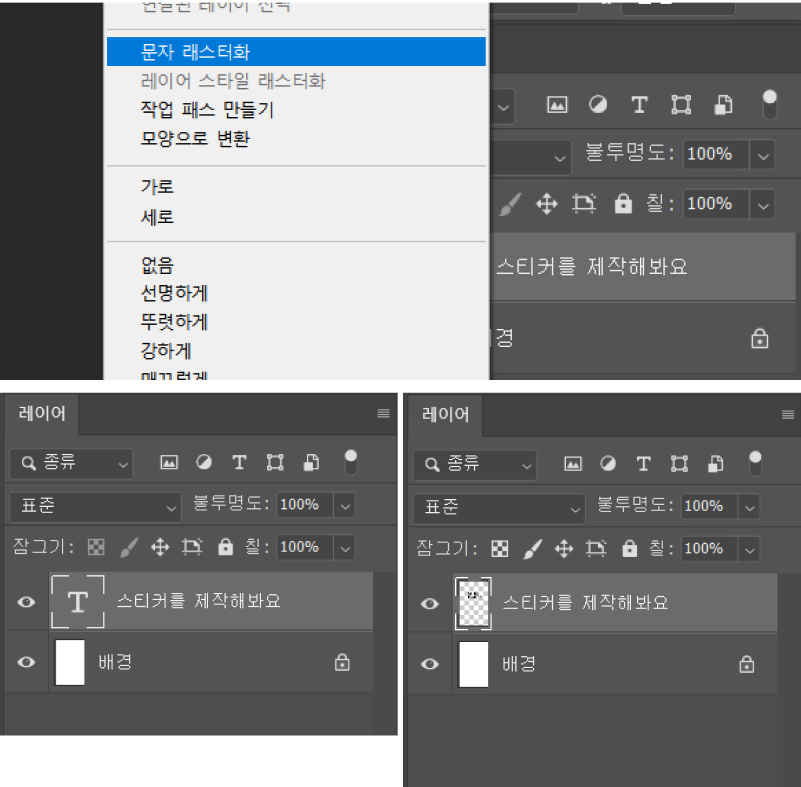Open panel menu icon of bottom-left 레이어 panel
The width and height of the screenshot is (801, 787).
point(383,414)
